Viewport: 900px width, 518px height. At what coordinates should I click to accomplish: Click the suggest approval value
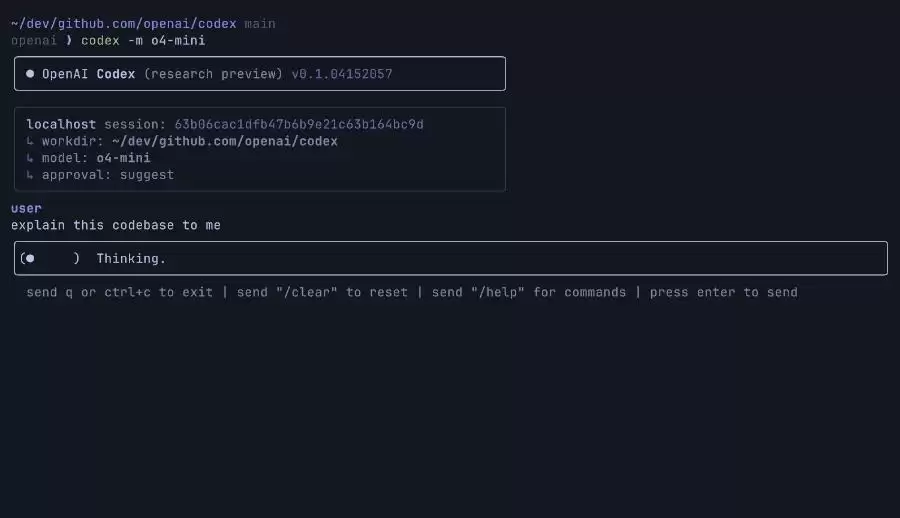[x=147, y=175]
